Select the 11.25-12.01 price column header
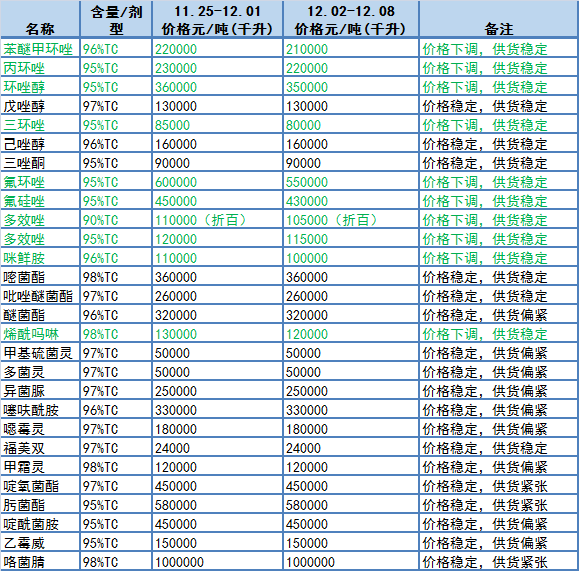This screenshot has width=579, height=571. (217, 19)
